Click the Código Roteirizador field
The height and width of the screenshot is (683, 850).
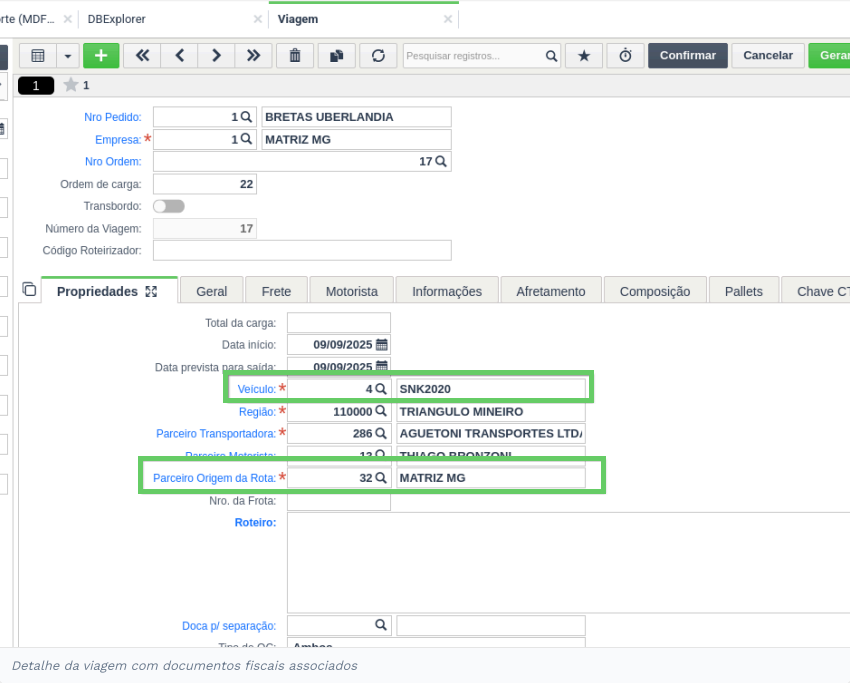[x=302, y=250]
